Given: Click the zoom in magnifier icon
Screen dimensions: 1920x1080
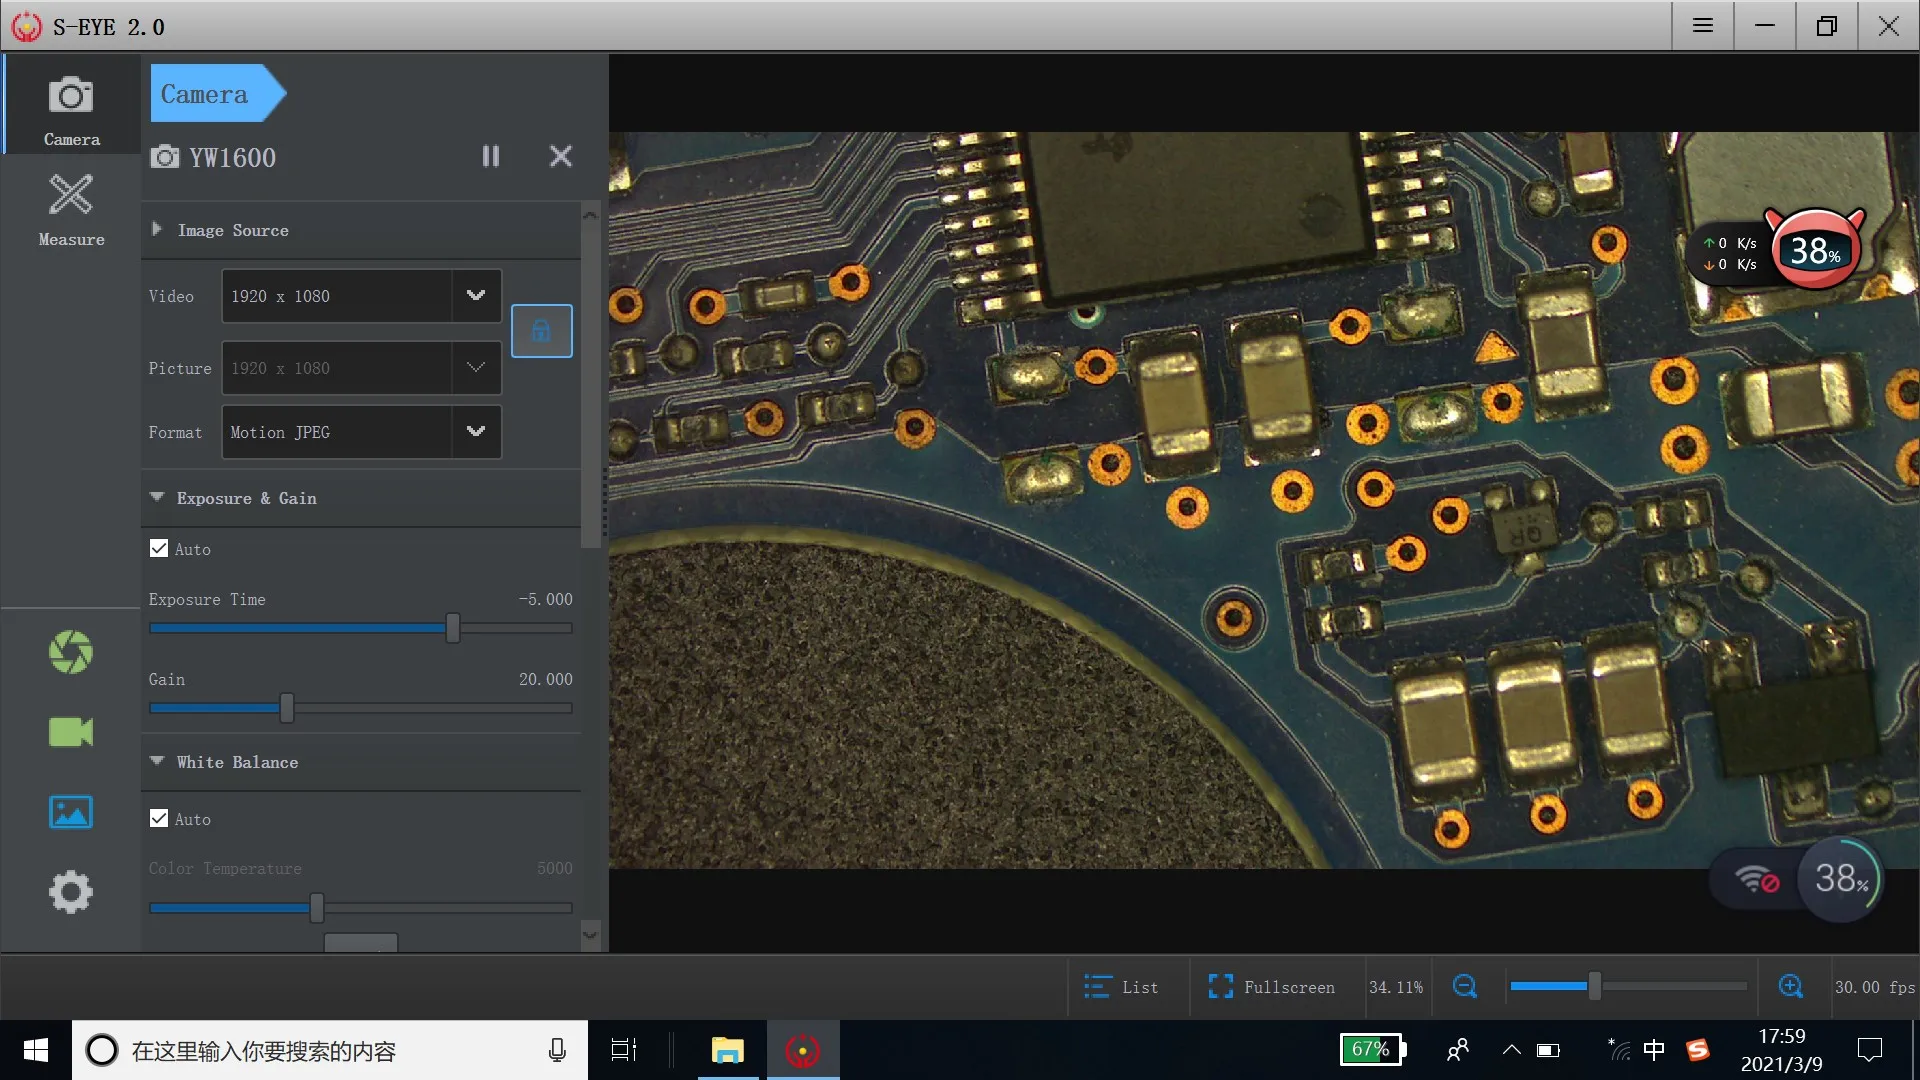Looking at the screenshot, I should pyautogui.click(x=1790, y=987).
